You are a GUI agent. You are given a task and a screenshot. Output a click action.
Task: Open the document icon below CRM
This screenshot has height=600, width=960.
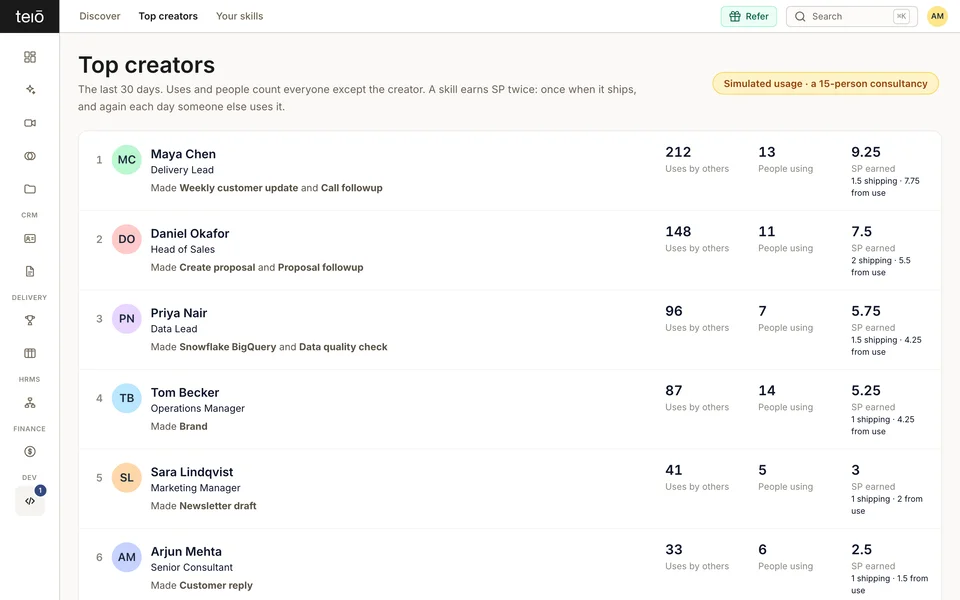29,271
